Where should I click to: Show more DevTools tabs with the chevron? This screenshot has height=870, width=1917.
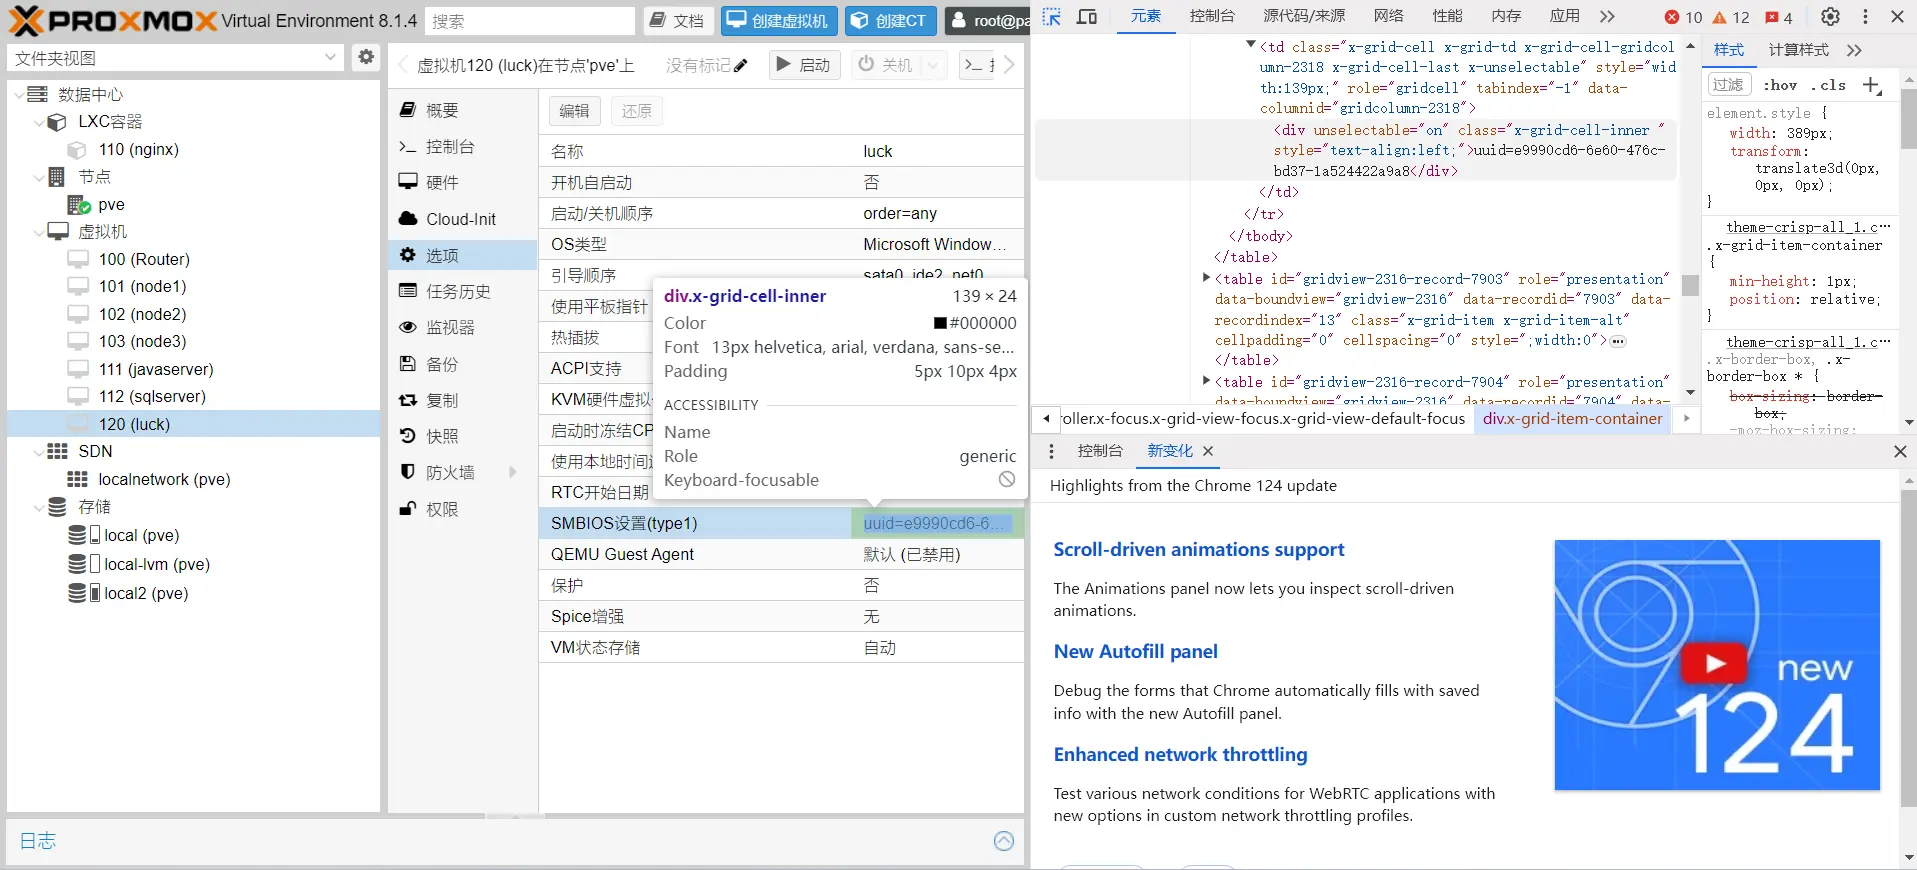1606,17
